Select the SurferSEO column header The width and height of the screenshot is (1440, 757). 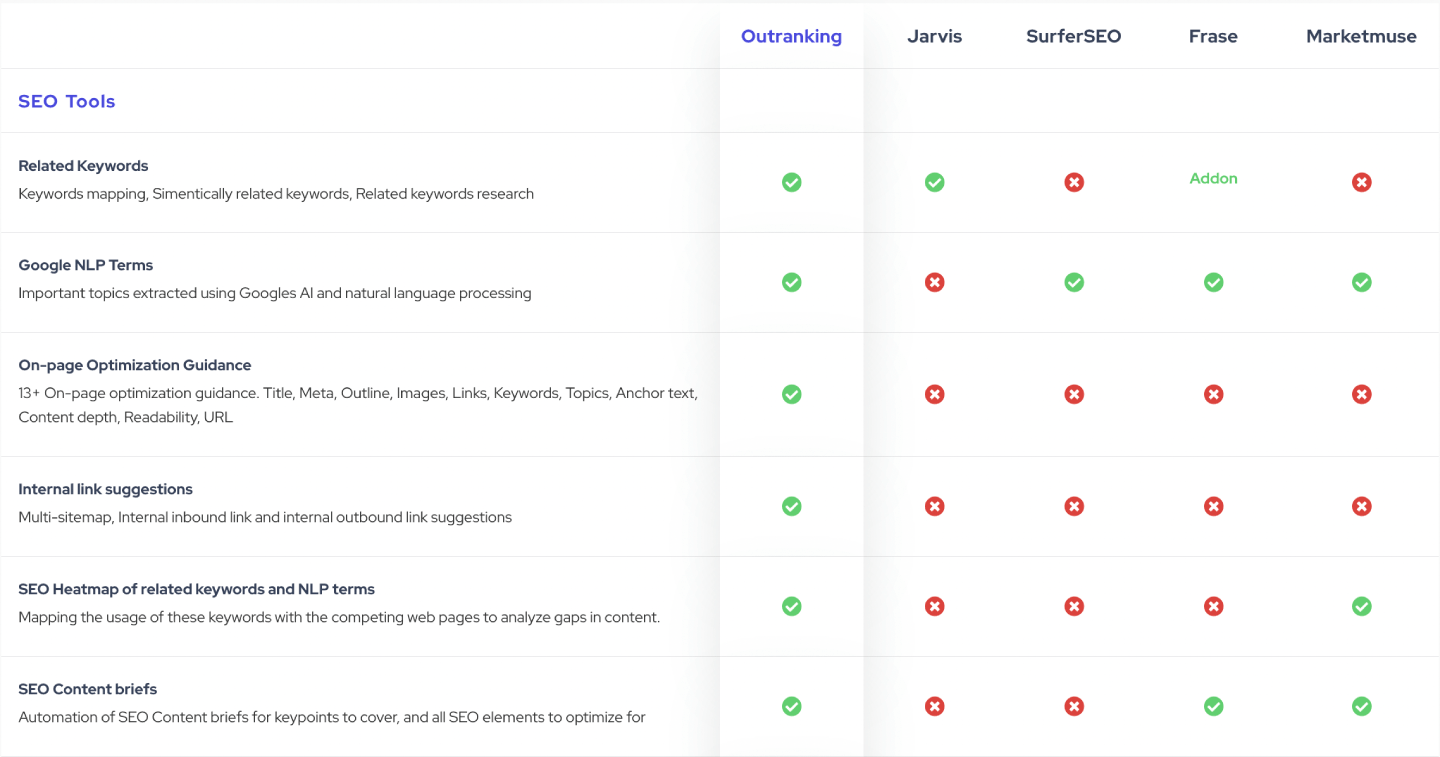[1073, 36]
